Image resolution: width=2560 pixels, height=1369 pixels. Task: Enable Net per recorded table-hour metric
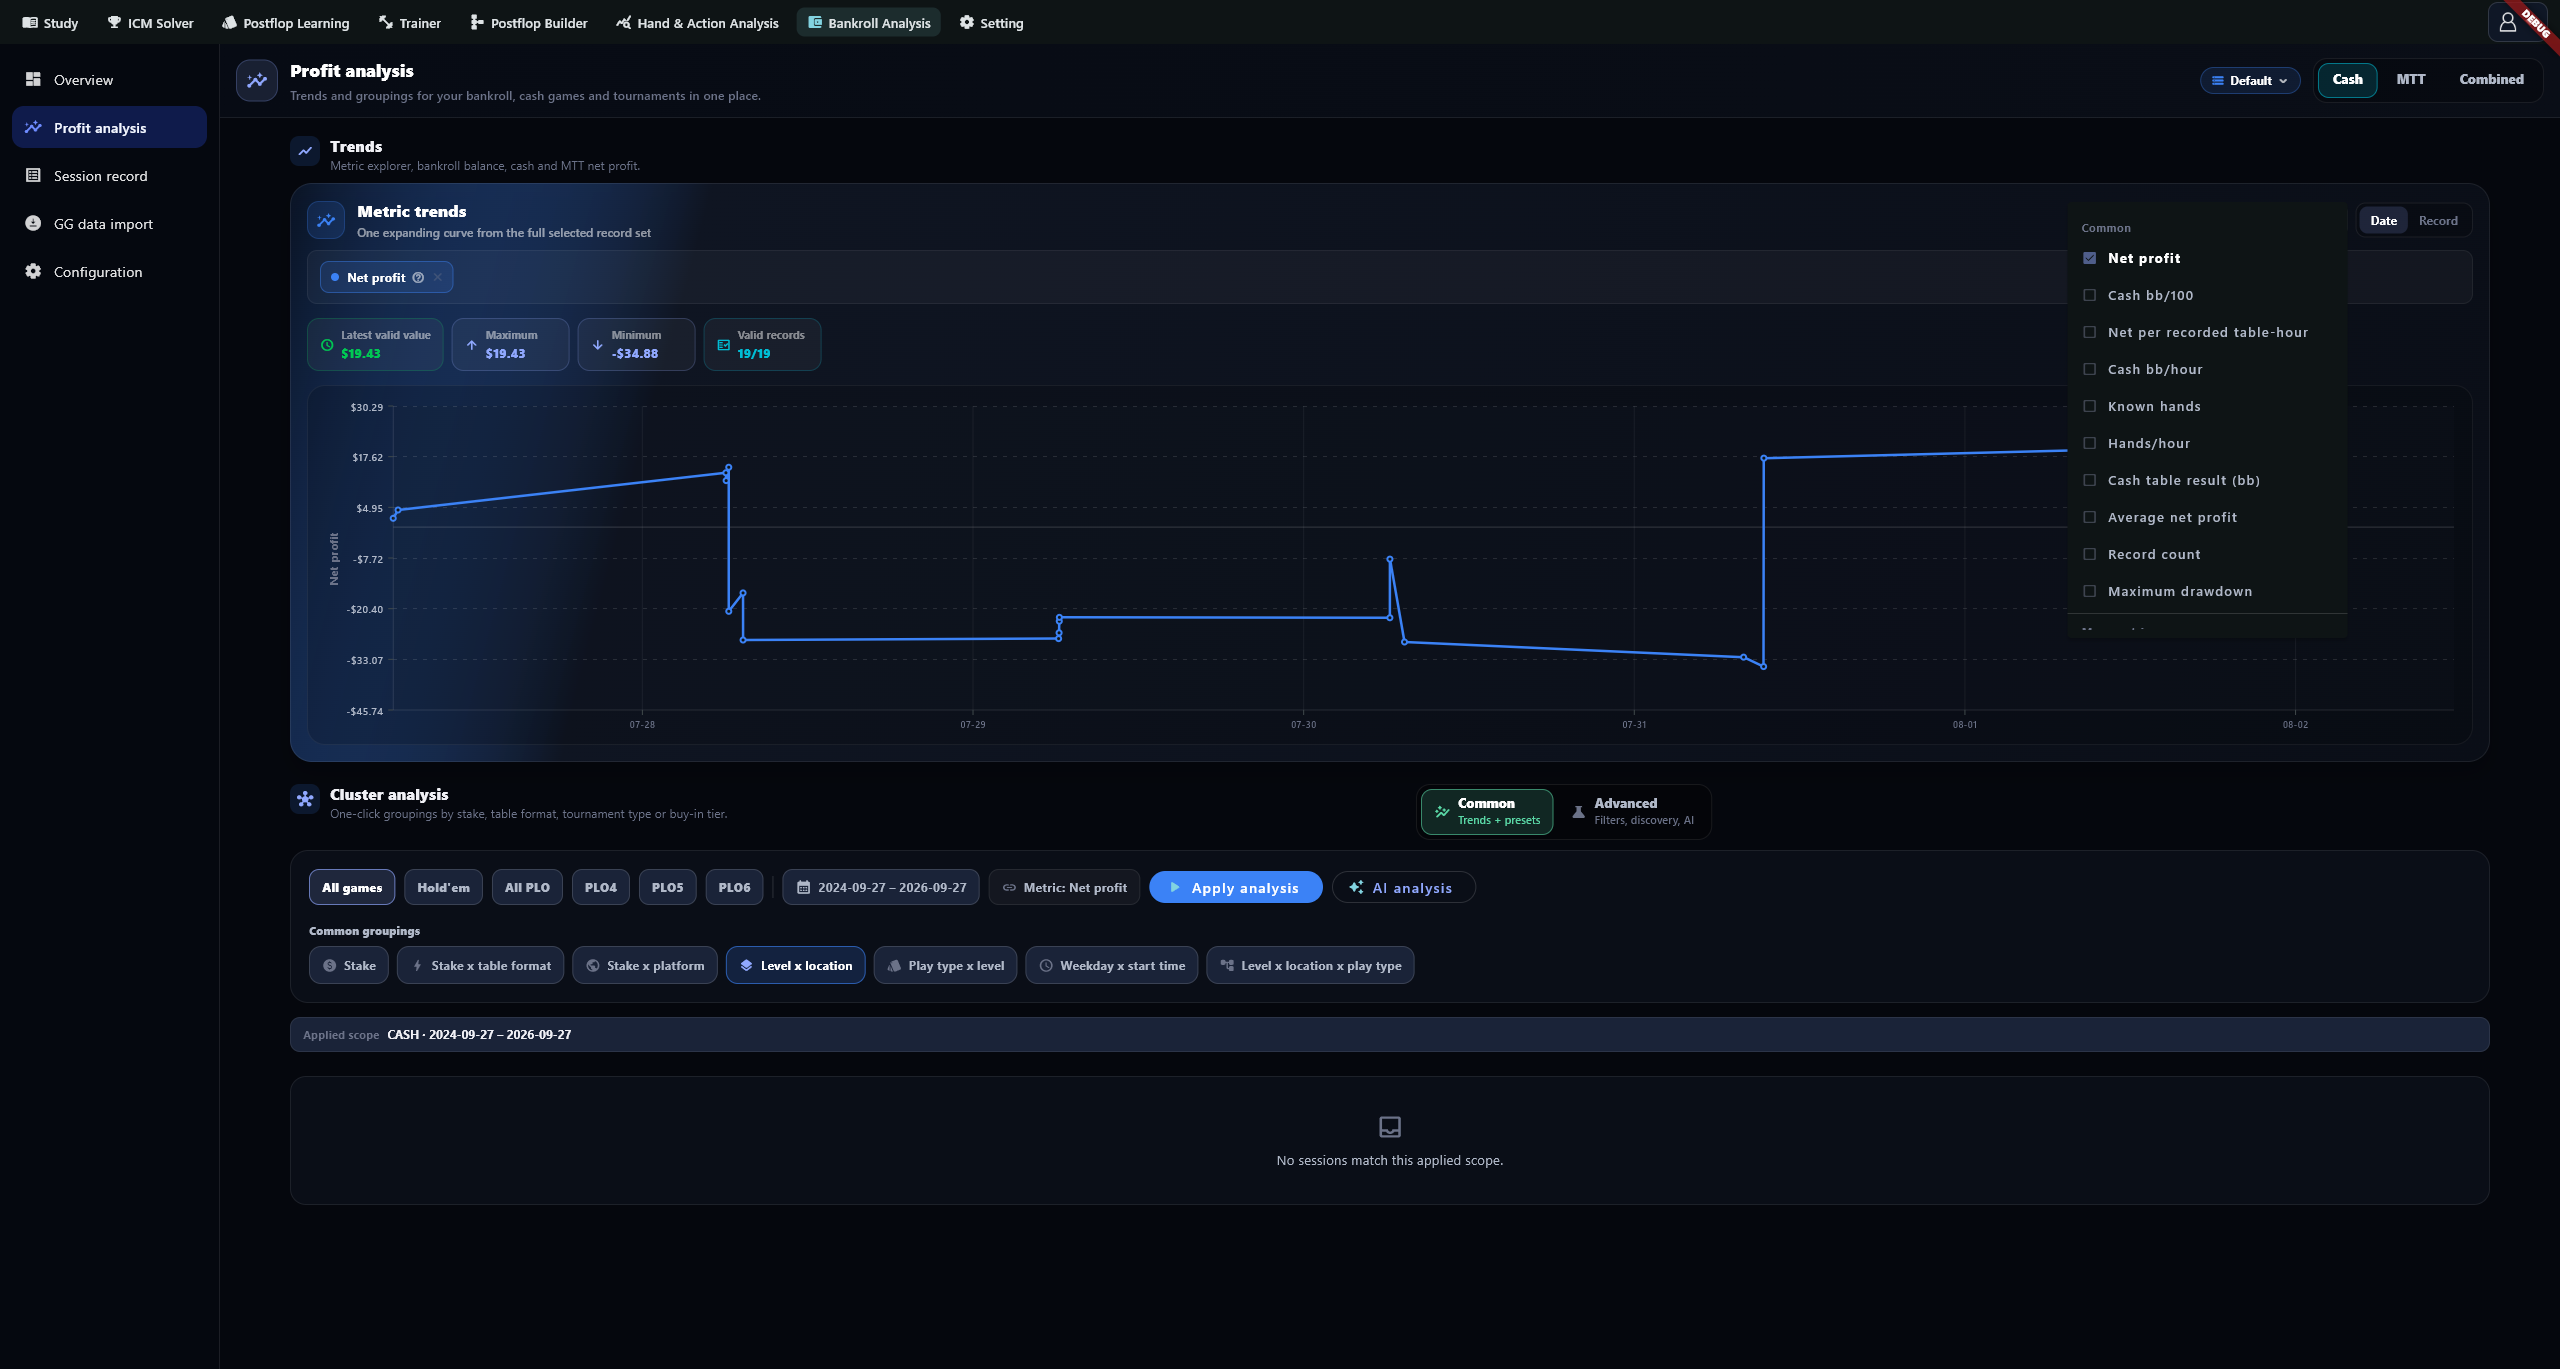tap(2090, 332)
